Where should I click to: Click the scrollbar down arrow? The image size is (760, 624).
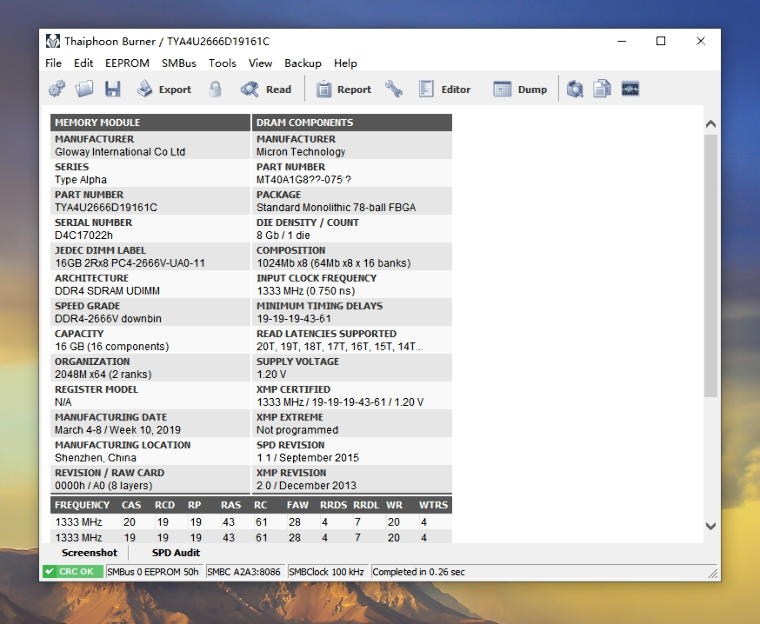pos(711,526)
